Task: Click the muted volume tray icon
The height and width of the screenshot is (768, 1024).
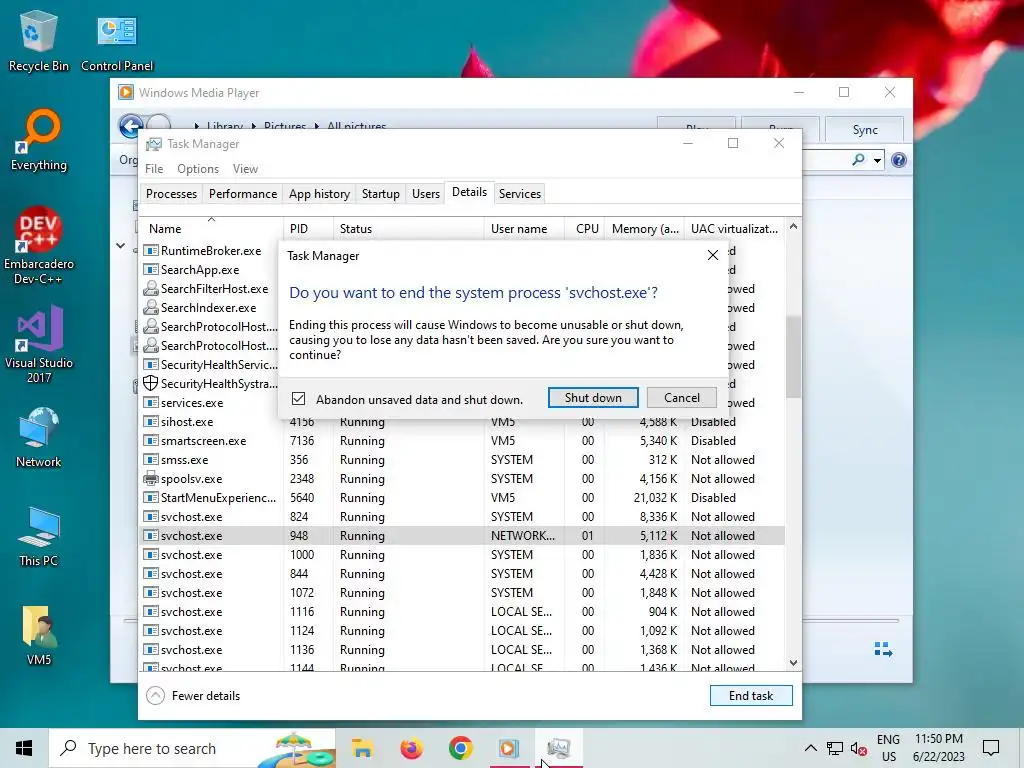Action: coord(859,748)
